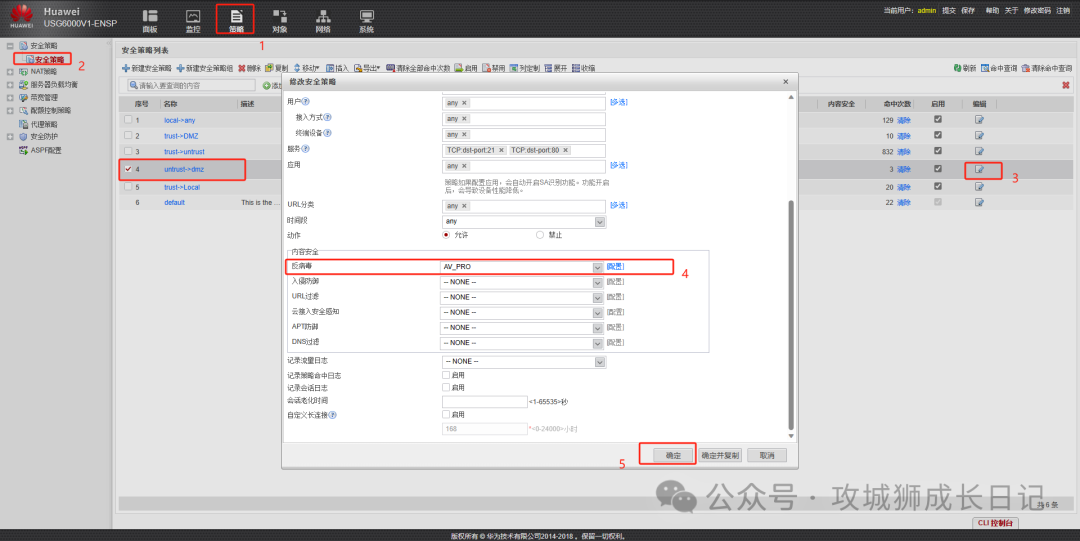
Task: Tick the row checkbox for policy trust->Local
Action: (x=127, y=186)
